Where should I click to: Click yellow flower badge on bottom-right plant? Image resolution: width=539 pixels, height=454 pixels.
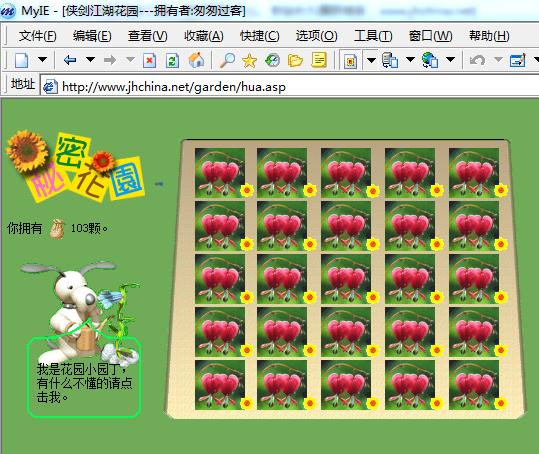coord(501,403)
